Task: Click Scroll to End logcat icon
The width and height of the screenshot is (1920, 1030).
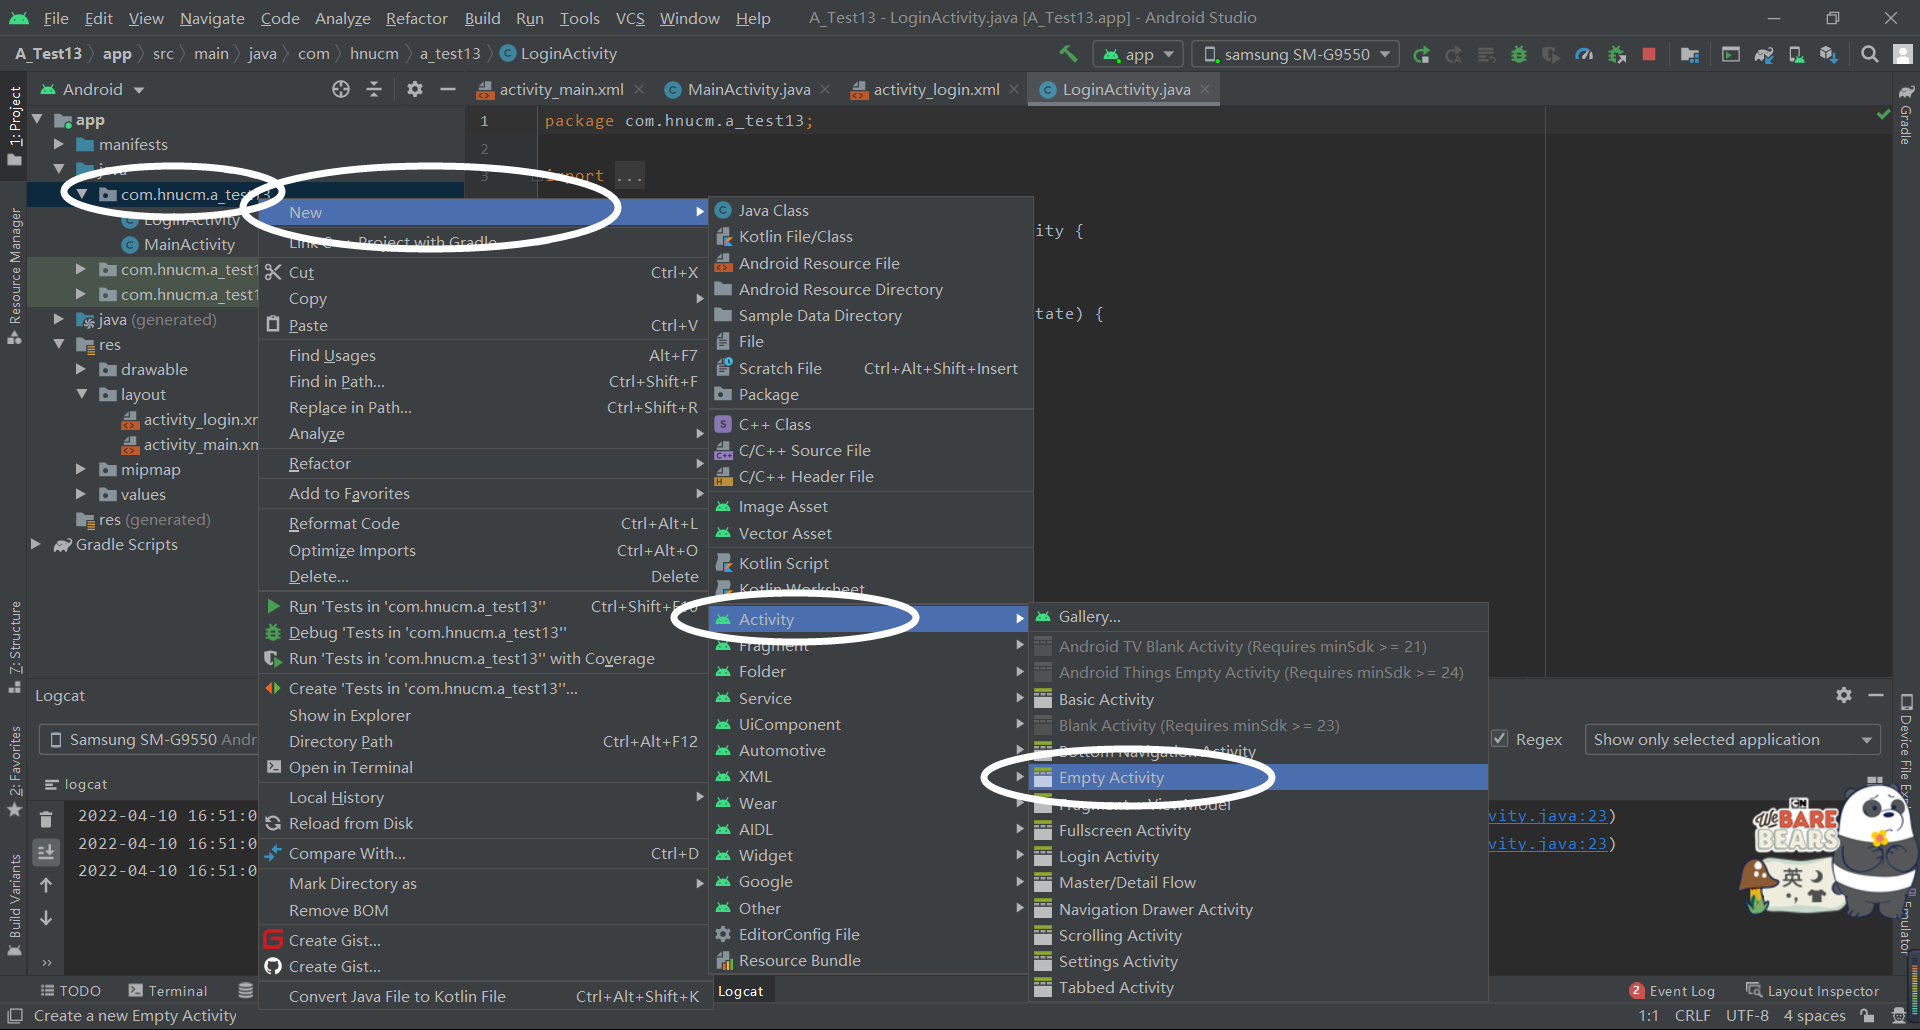Action: (46, 852)
